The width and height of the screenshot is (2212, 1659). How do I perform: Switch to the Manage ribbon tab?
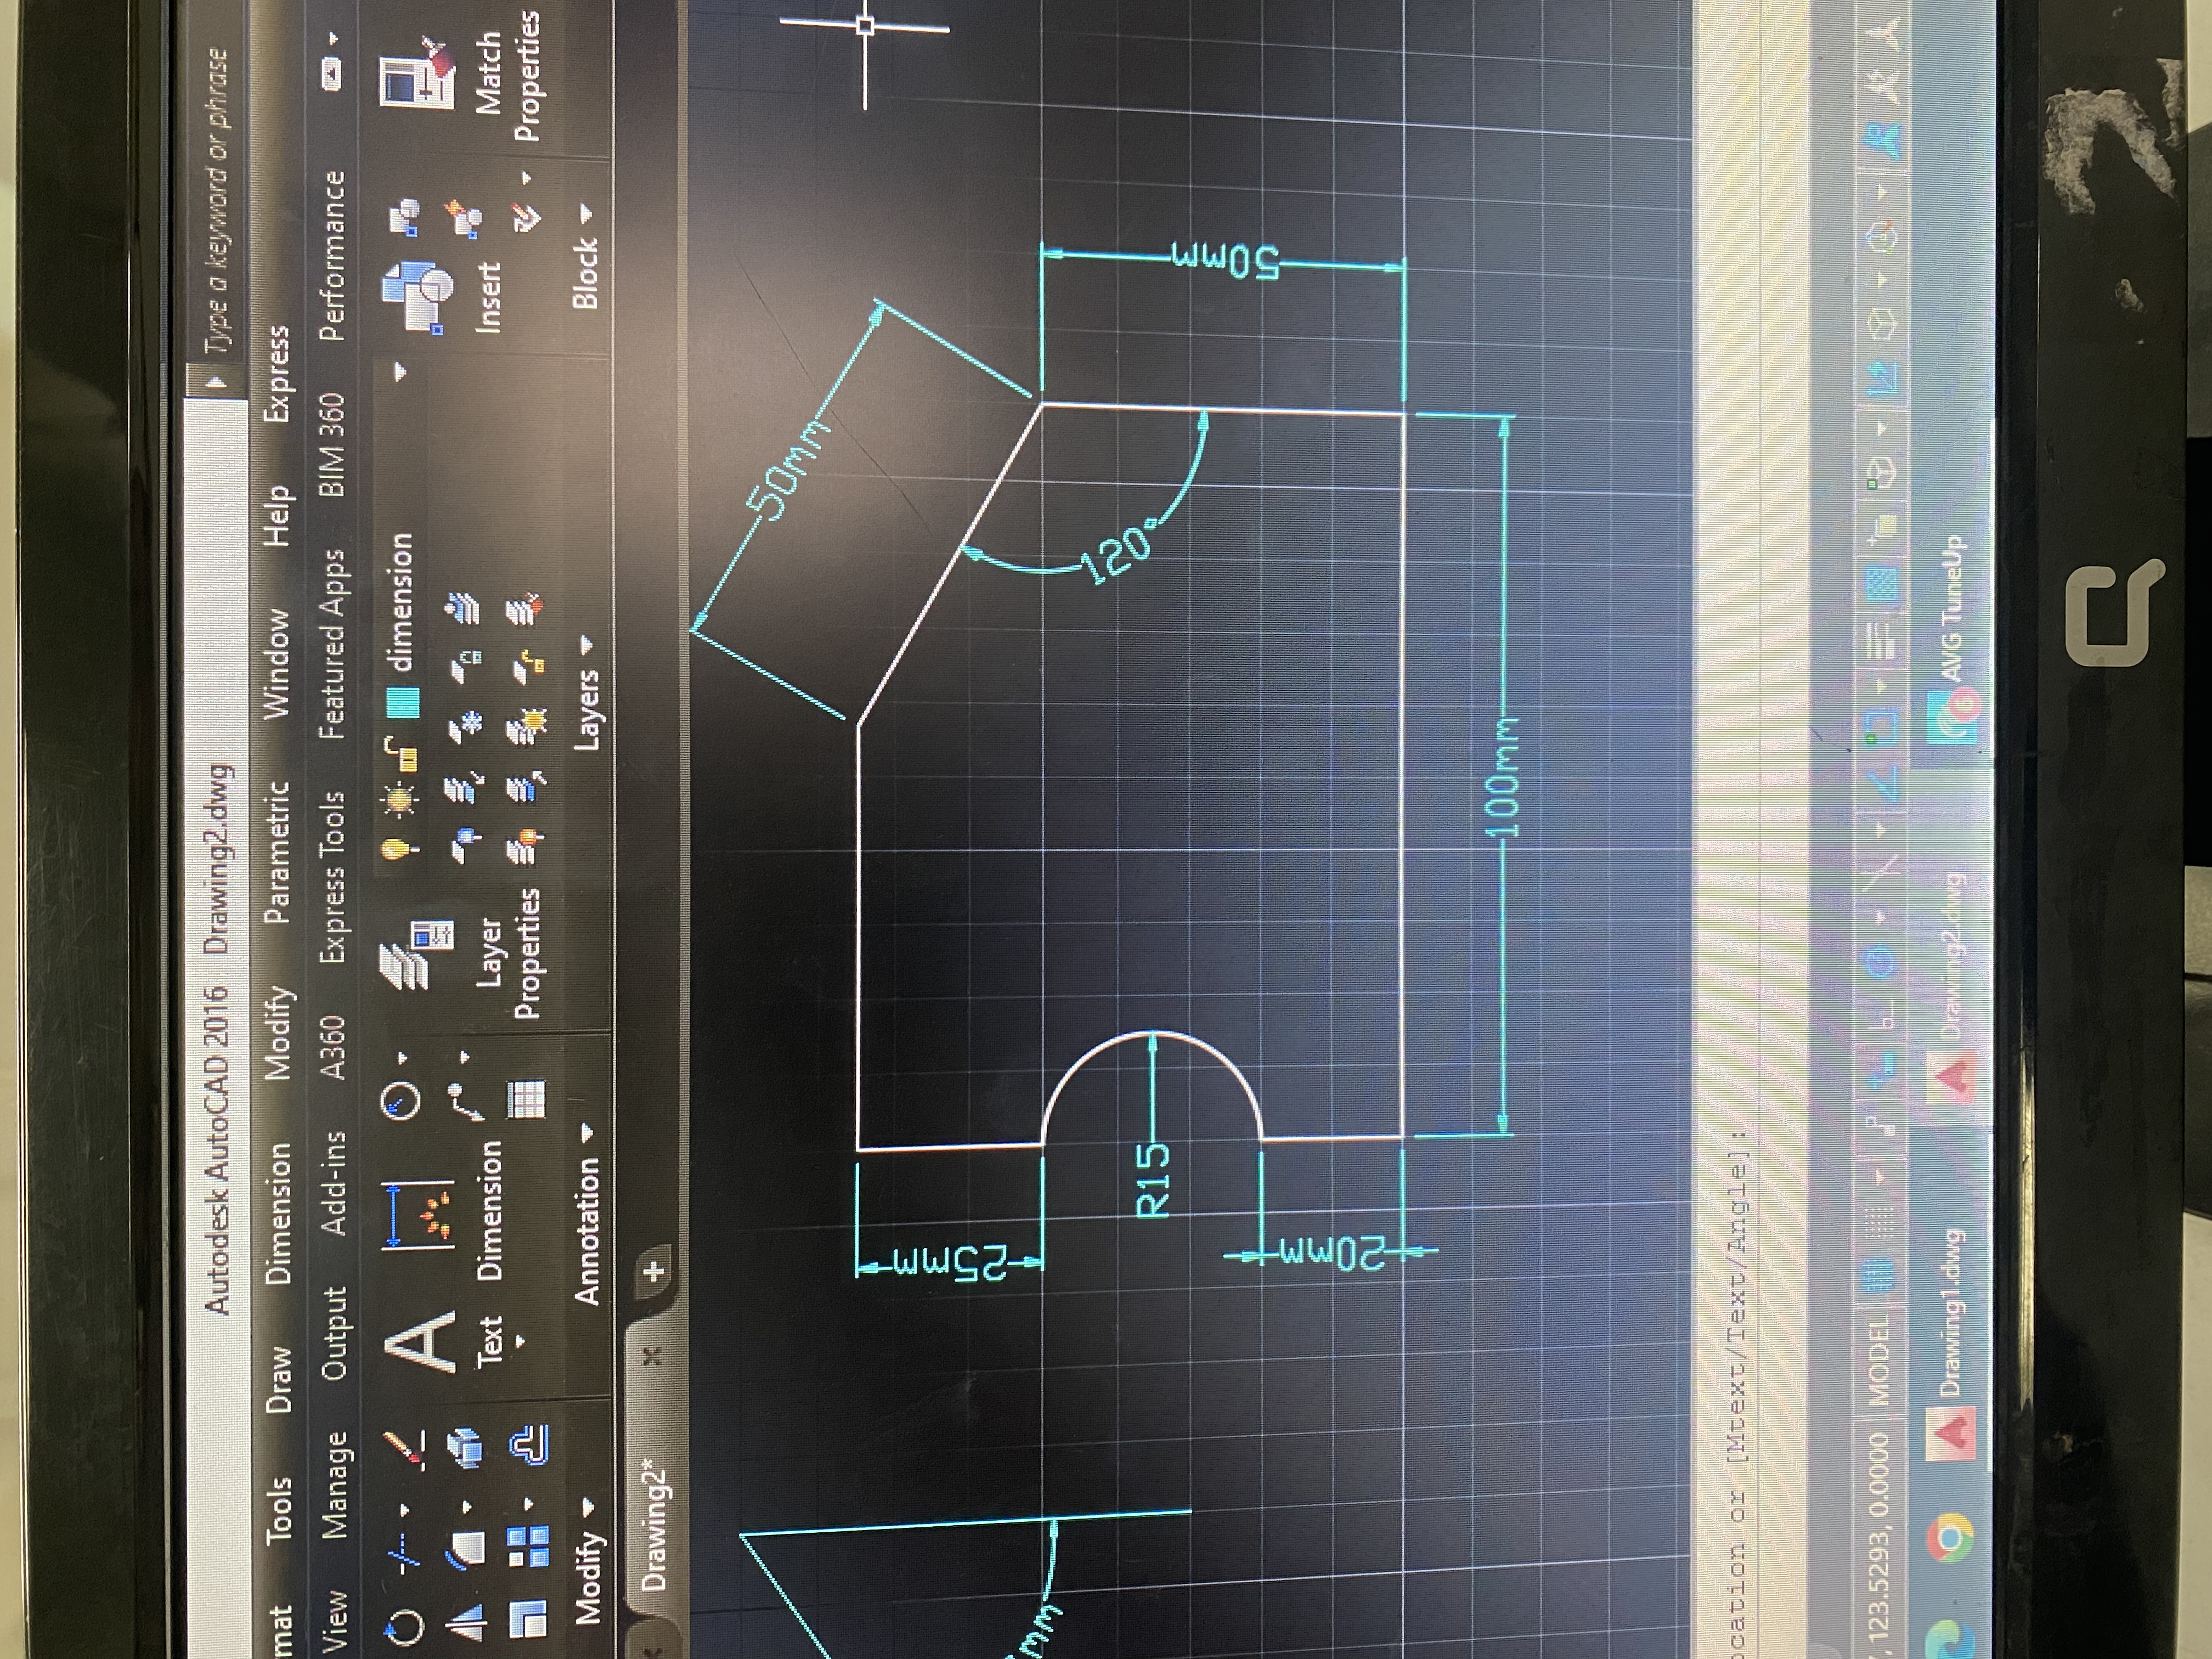tap(334, 1485)
